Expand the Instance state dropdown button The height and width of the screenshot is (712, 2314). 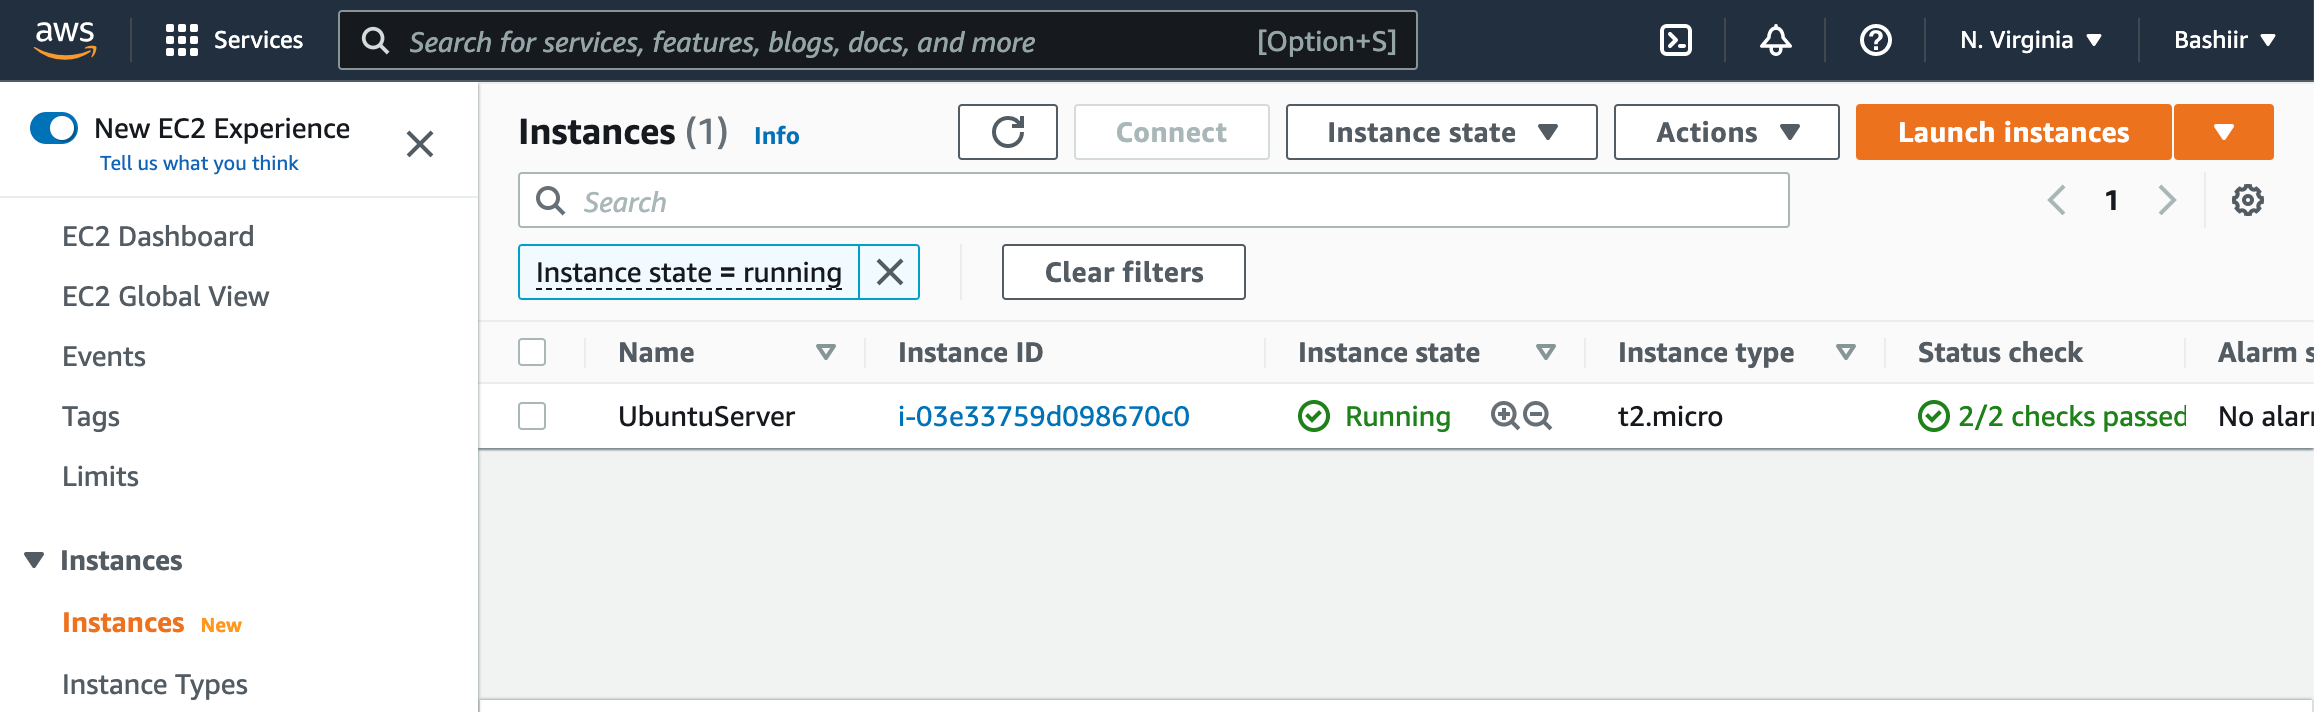tap(1441, 132)
